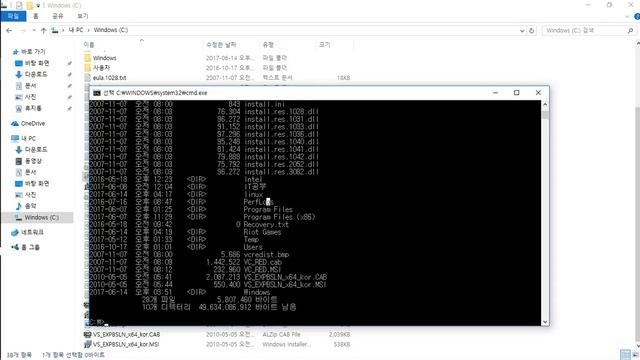Click the search magnifier icon in Explorer
Screen dimensions: 640x360
(630, 30)
